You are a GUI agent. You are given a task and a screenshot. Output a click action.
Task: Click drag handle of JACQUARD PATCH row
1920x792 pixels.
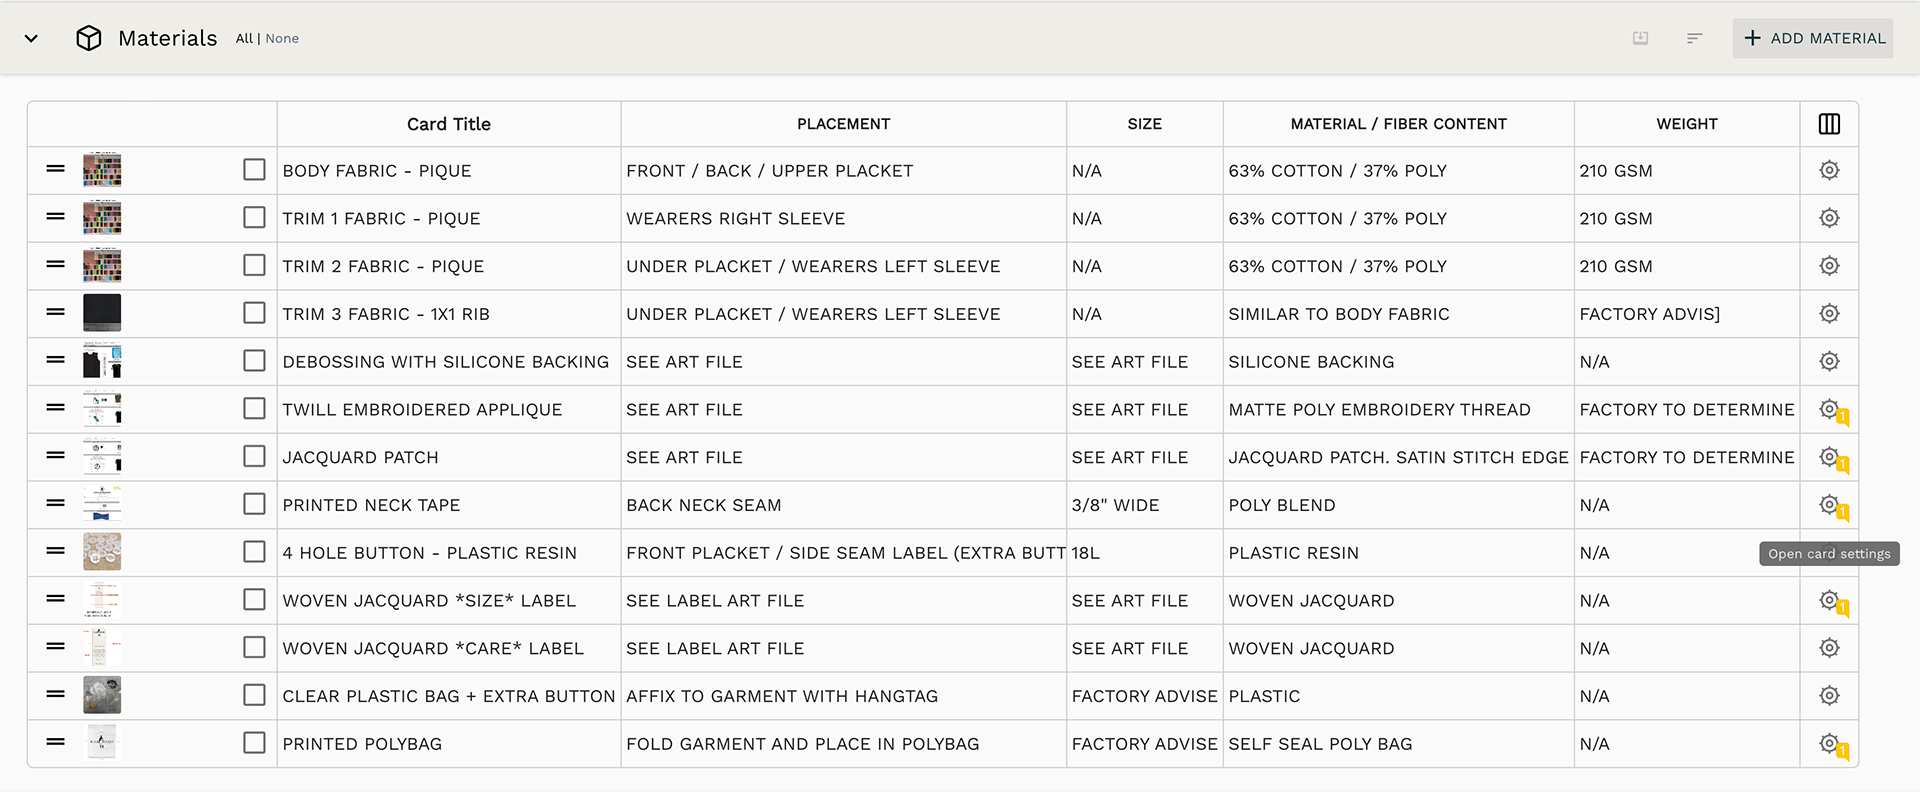[56, 456]
